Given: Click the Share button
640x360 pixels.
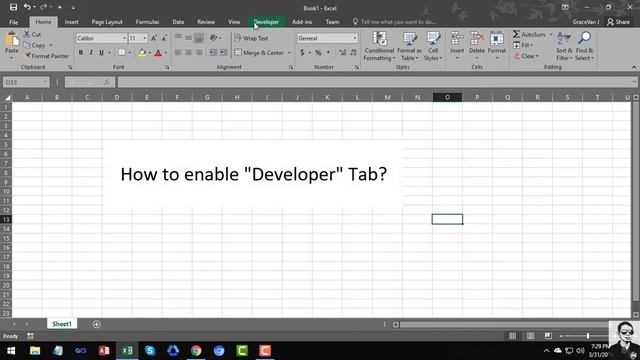Looking at the screenshot, I should click(x=618, y=22).
